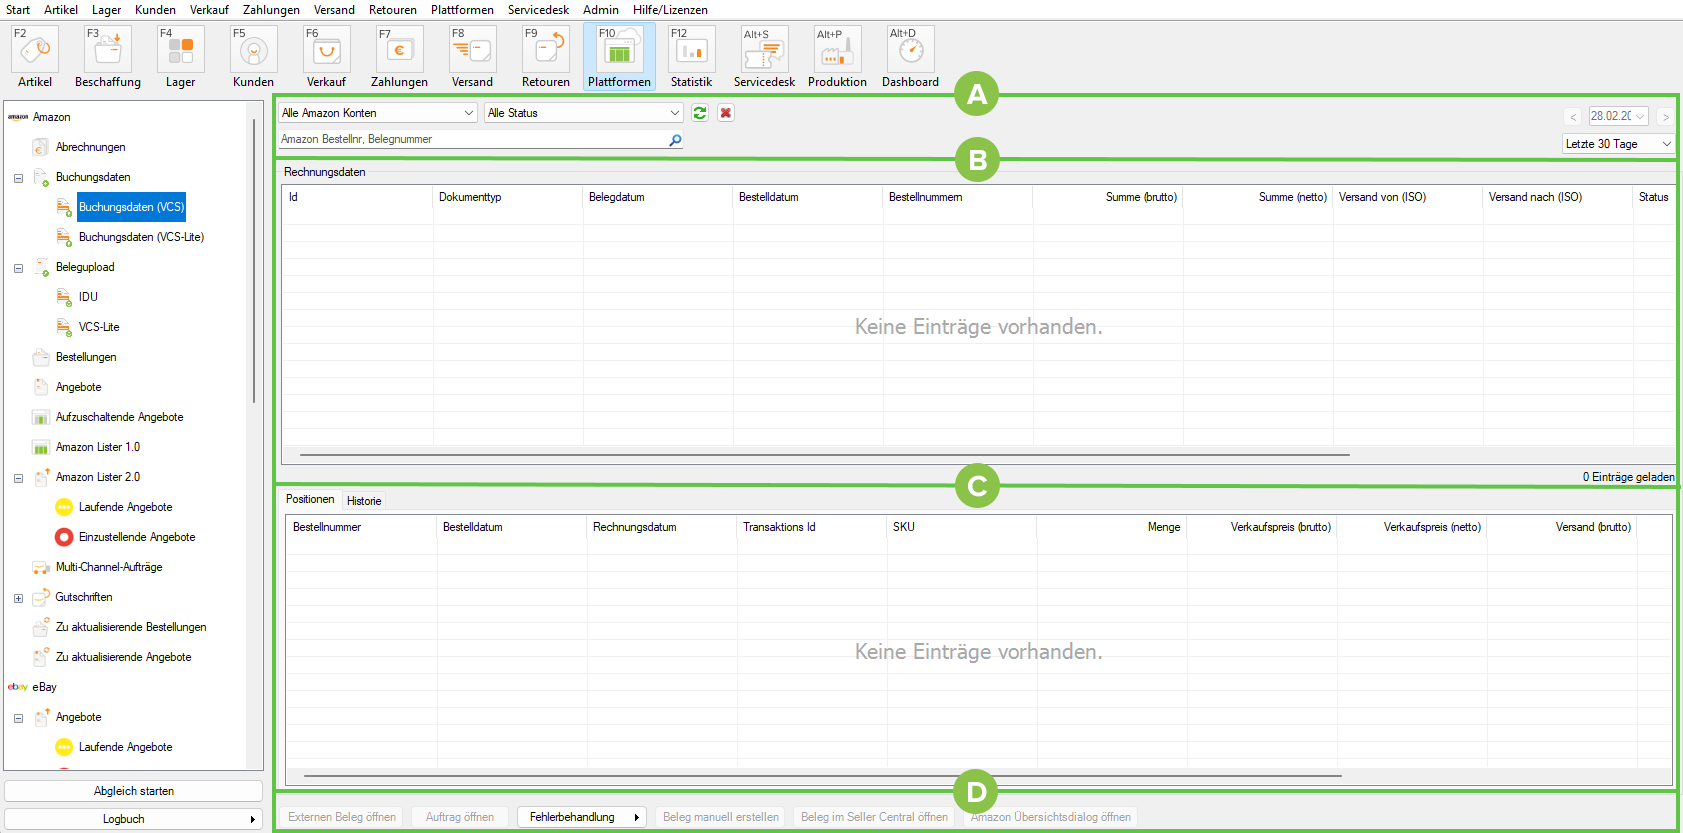Viewport: 1683px width, 833px height.
Task: Click the Abgleich starten button
Action: click(134, 791)
